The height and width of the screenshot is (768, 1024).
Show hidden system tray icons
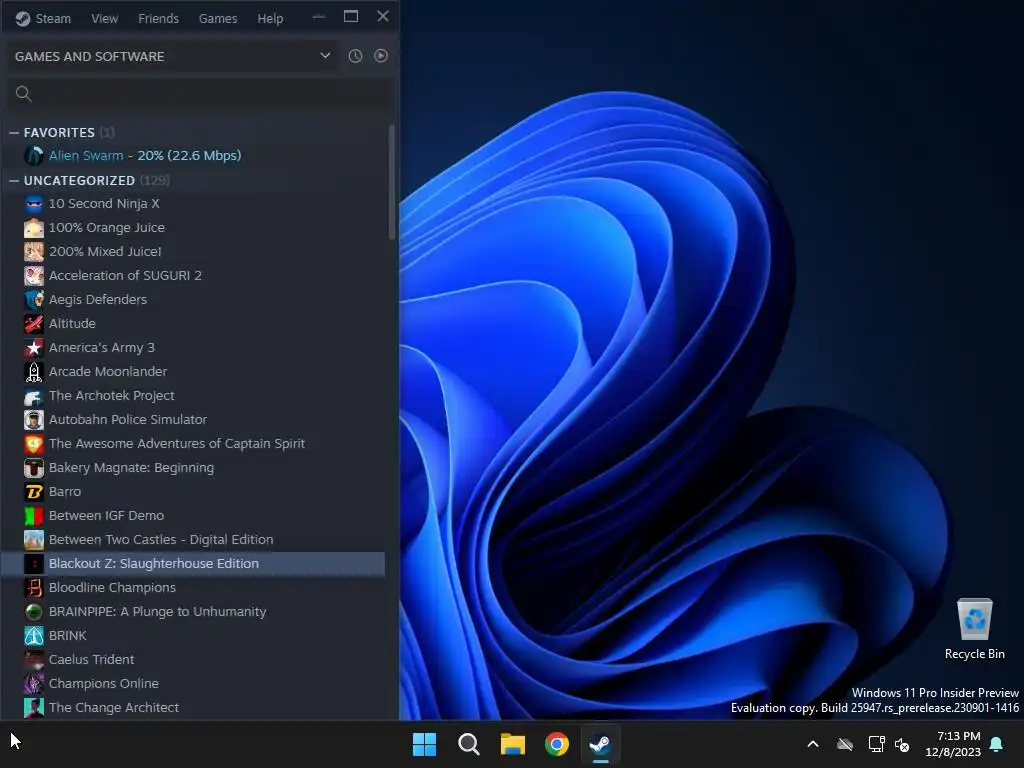813,744
